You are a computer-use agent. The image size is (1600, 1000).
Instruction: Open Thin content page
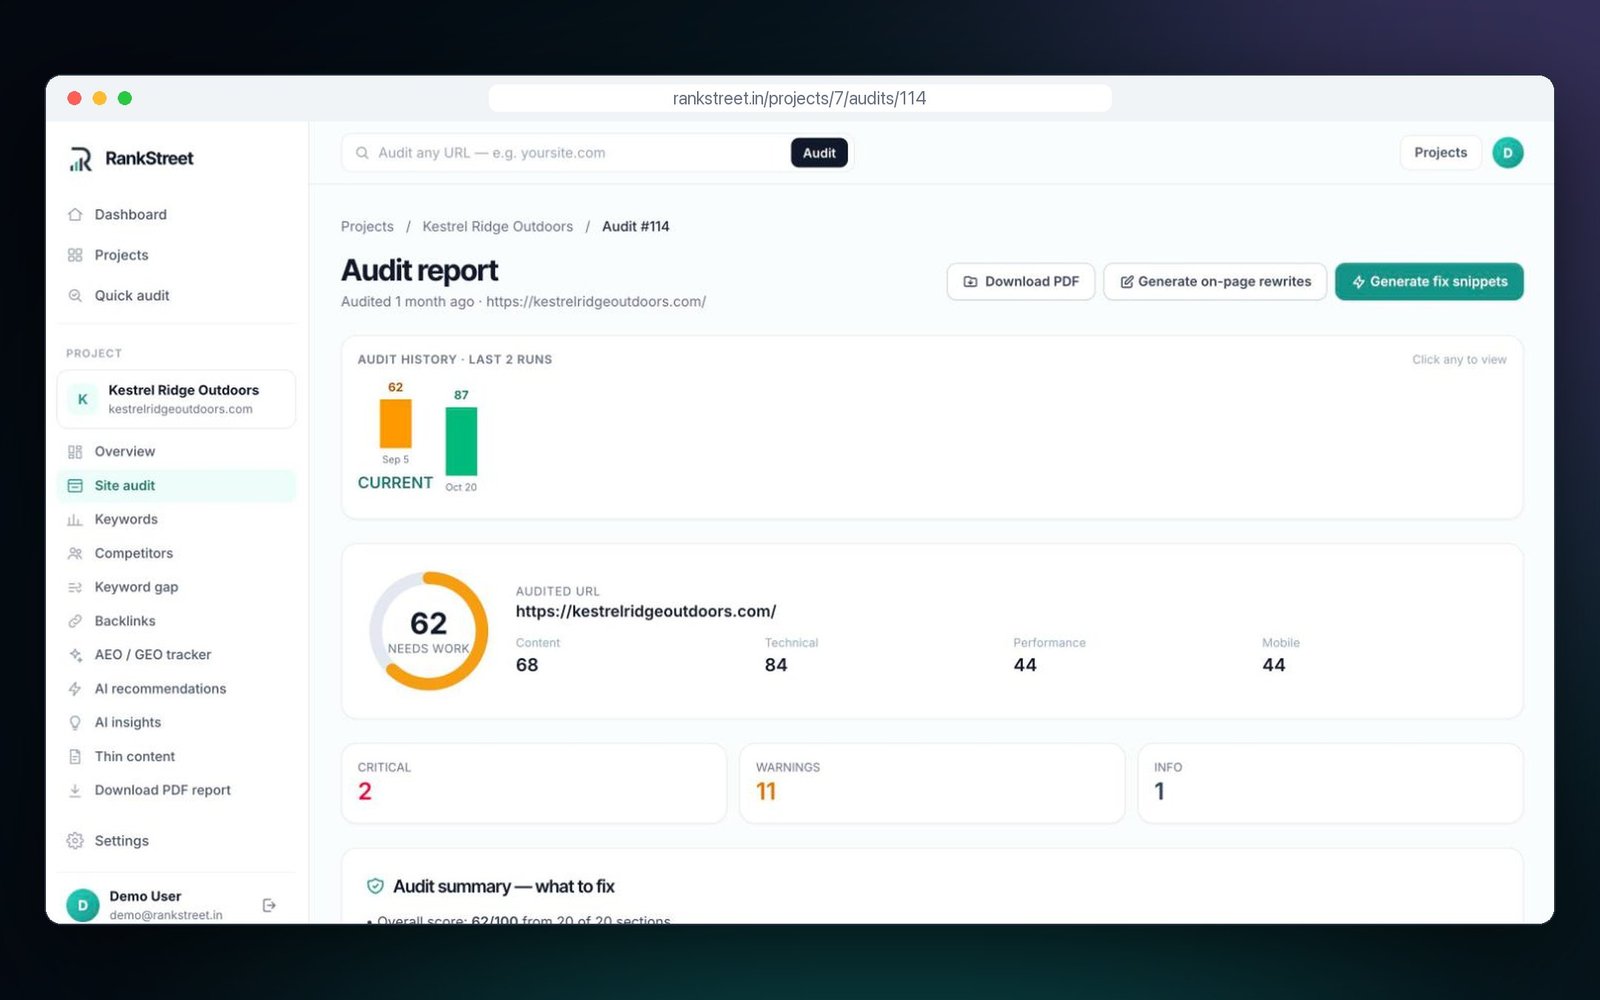[177, 757]
